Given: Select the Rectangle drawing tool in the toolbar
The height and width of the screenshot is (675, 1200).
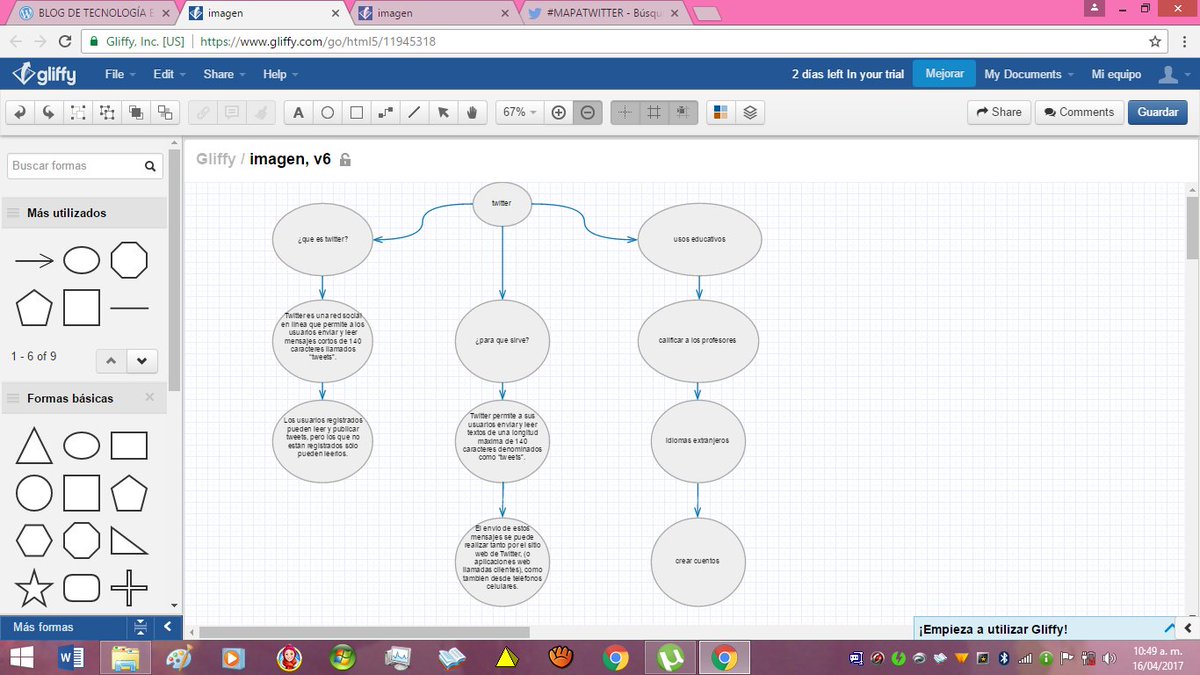Looking at the screenshot, I should point(356,112).
